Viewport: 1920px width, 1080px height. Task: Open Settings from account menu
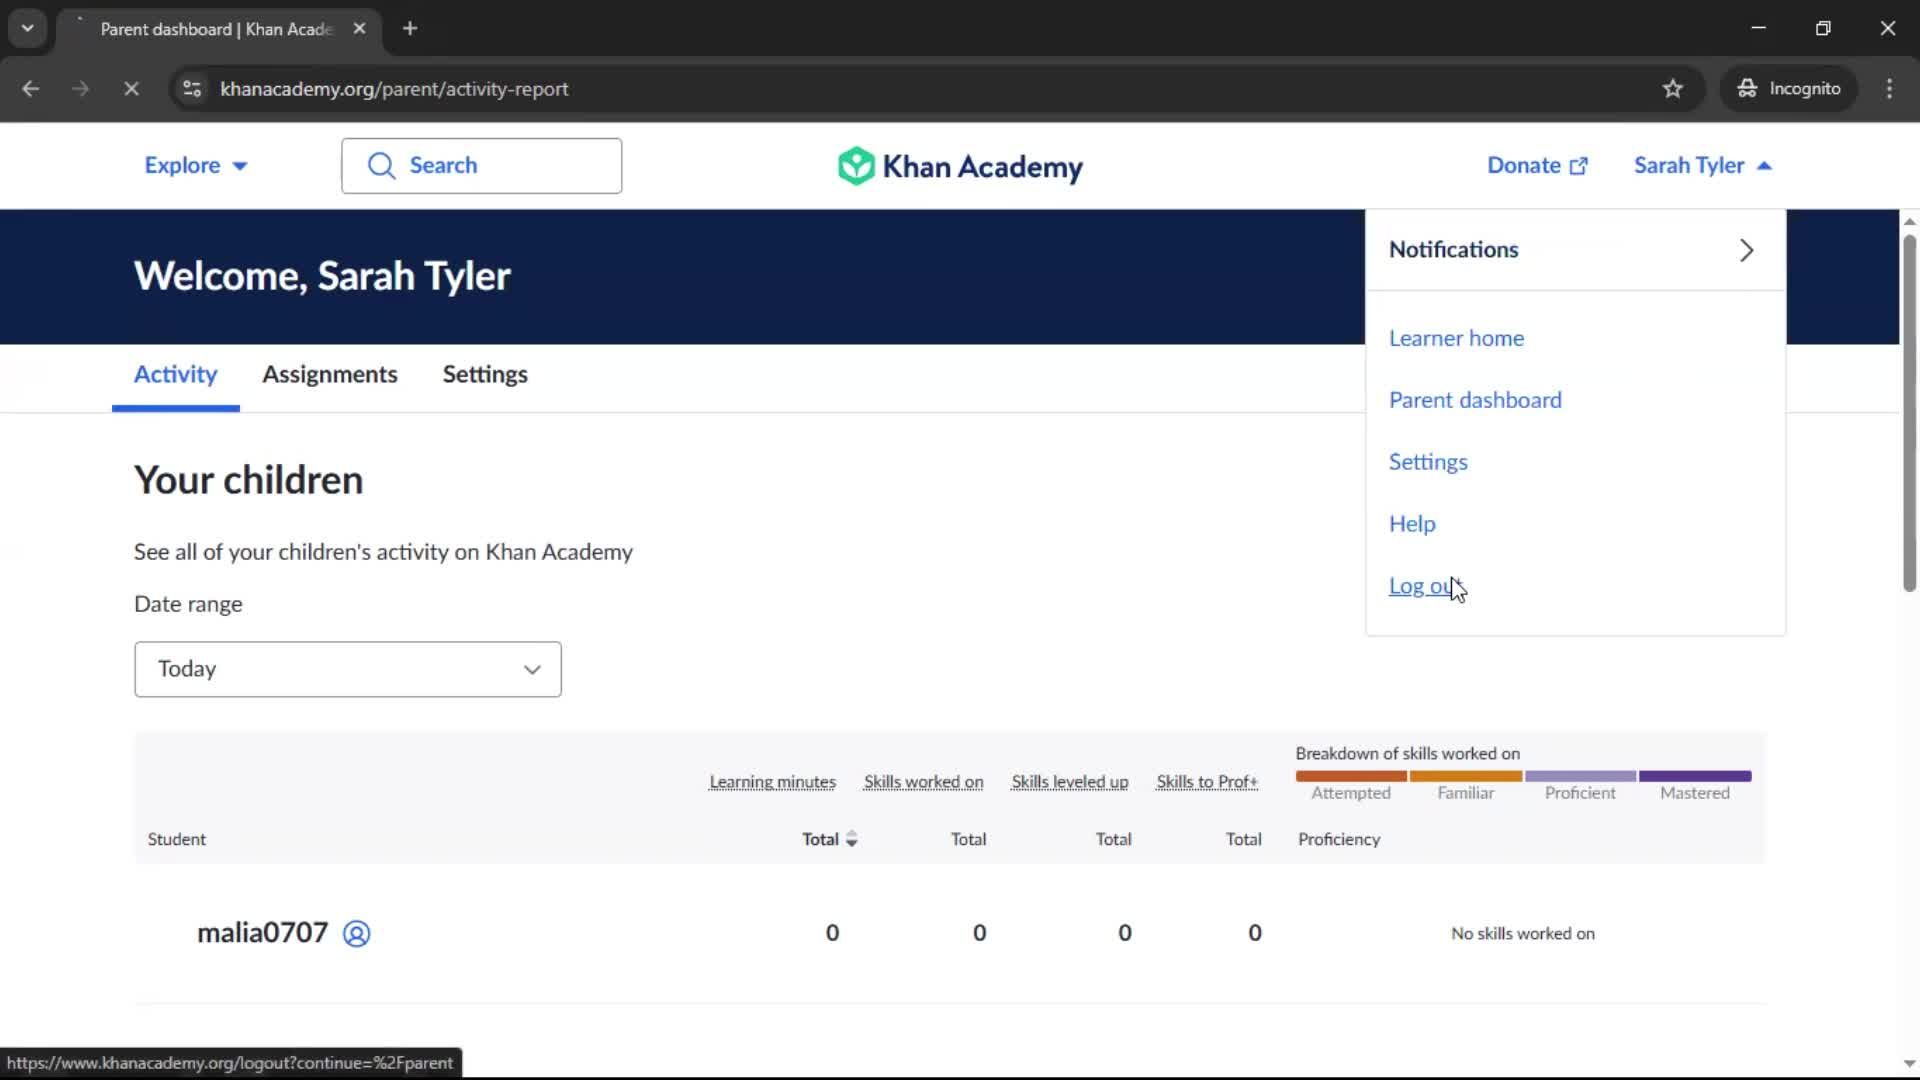pos(1428,463)
